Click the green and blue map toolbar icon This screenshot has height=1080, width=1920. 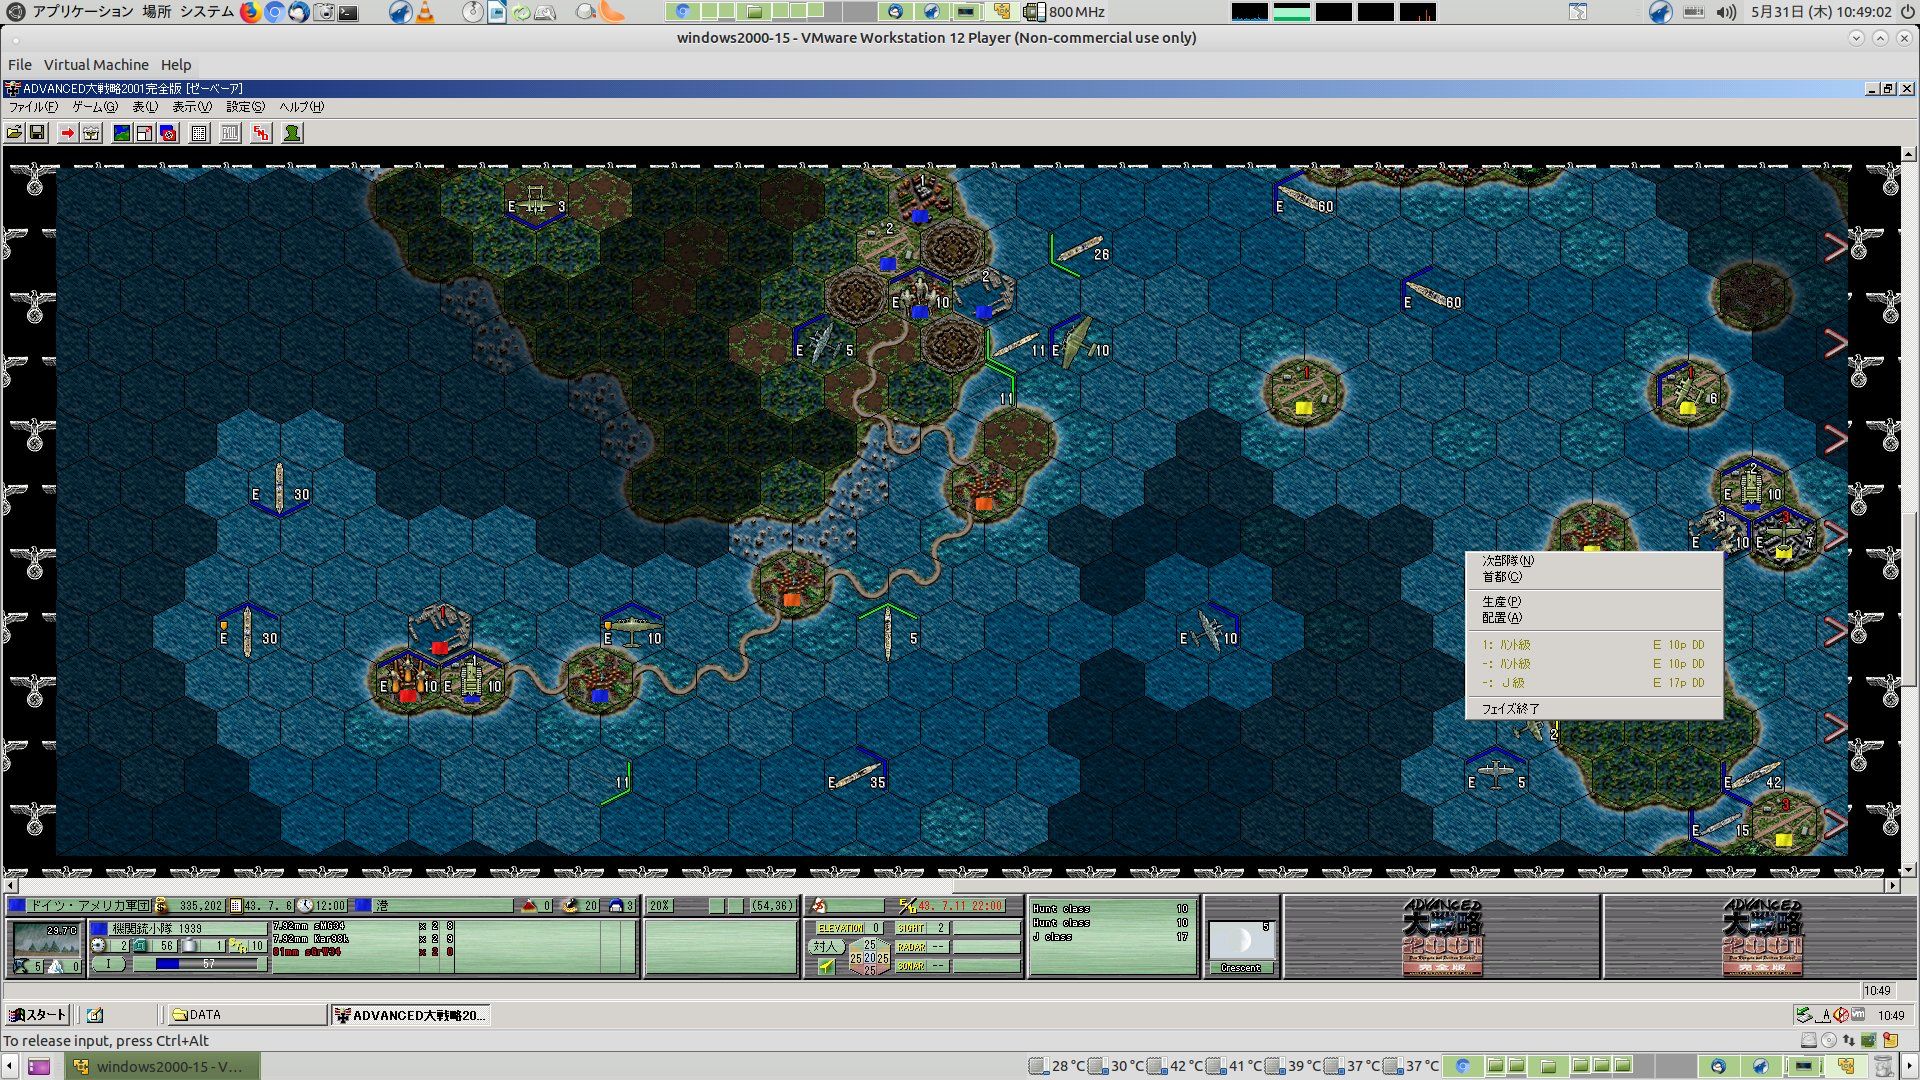[121, 133]
